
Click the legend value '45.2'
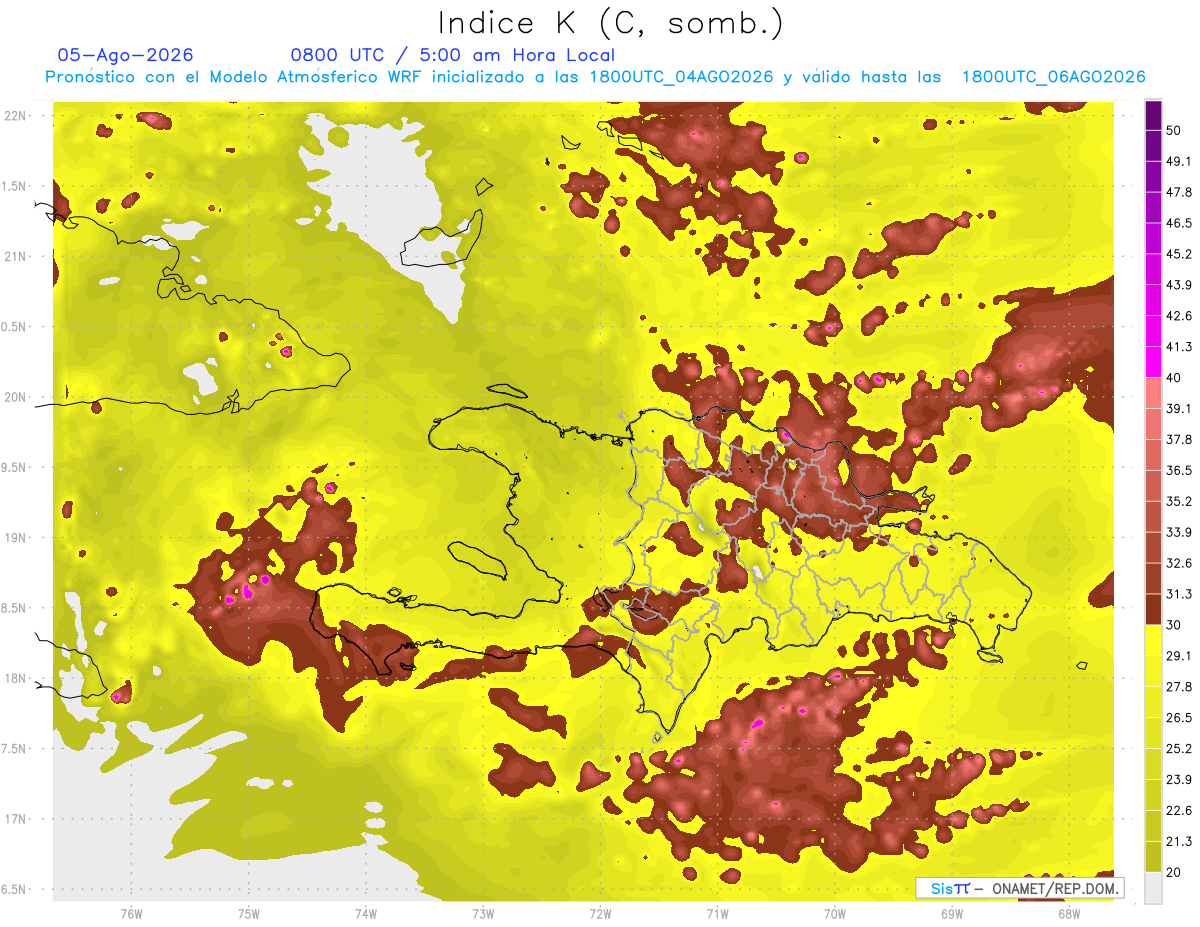(1179, 254)
